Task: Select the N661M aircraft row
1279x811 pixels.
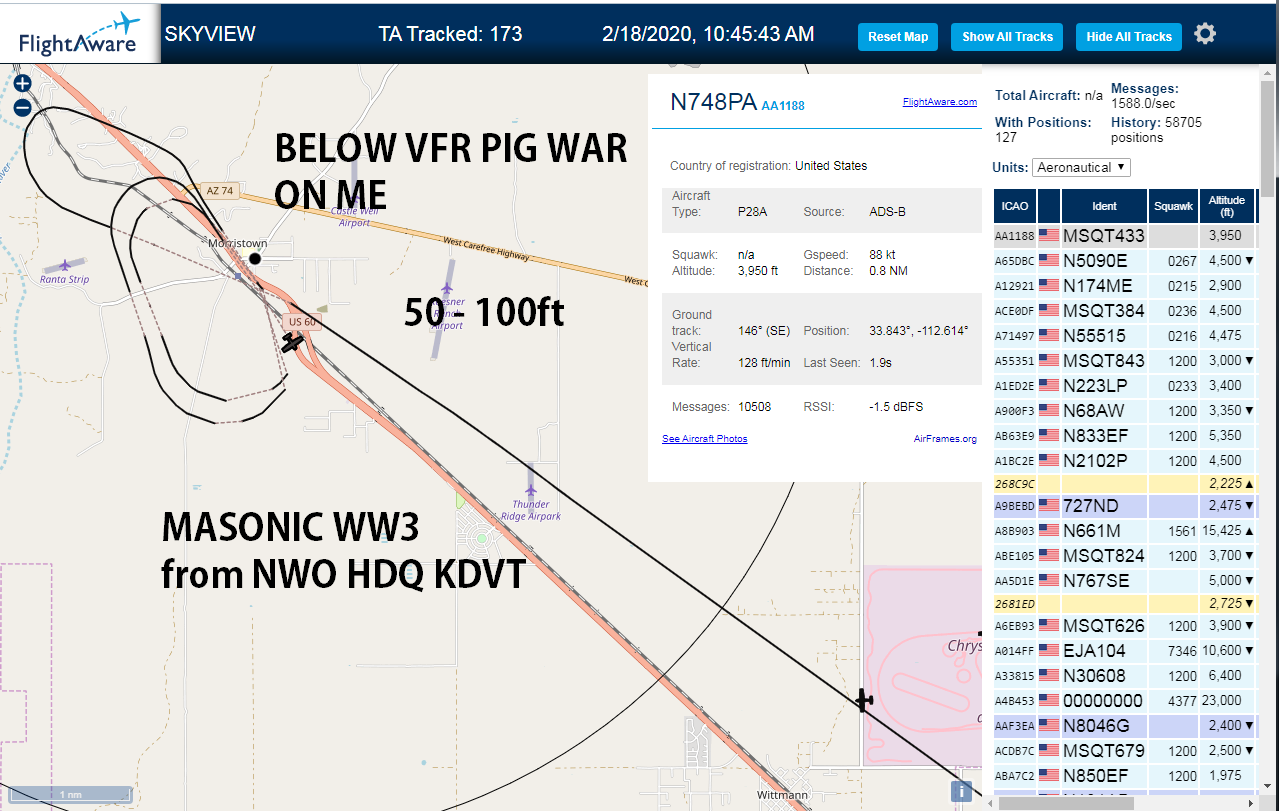Action: 1124,531
